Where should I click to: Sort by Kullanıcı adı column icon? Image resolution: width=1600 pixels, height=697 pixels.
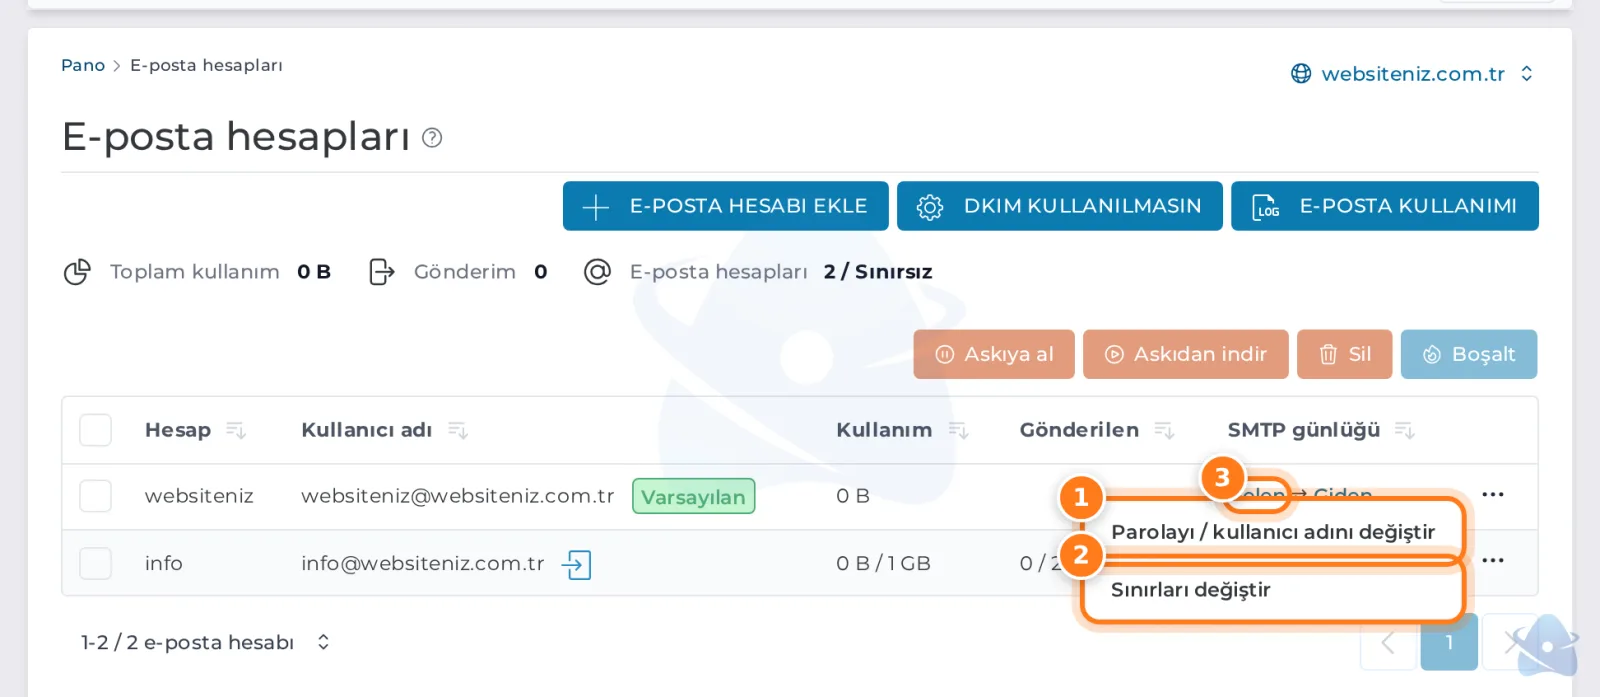pos(458,430)
